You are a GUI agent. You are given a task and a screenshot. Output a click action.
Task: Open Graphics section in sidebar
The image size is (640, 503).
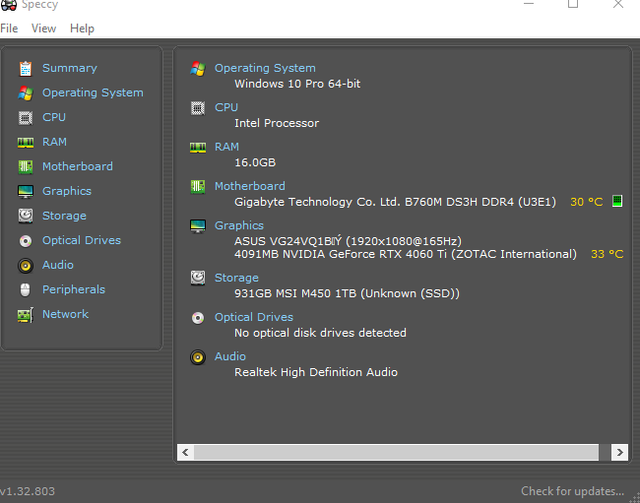pyautogui.click(x=67, y=191)
